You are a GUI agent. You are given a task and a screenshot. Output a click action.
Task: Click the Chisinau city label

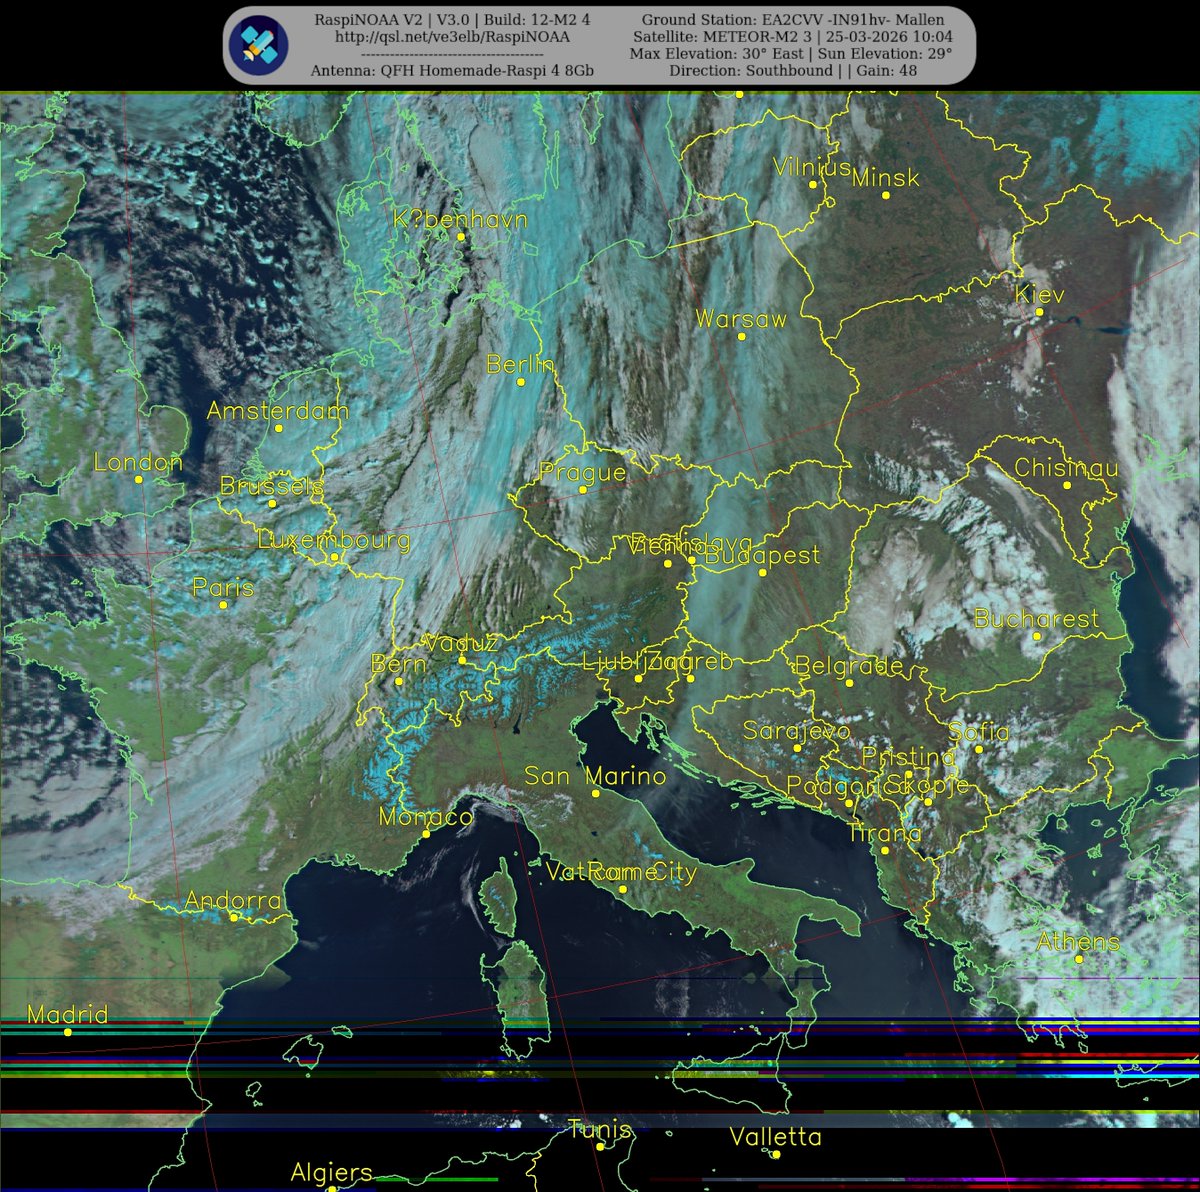coord(1066,468)
